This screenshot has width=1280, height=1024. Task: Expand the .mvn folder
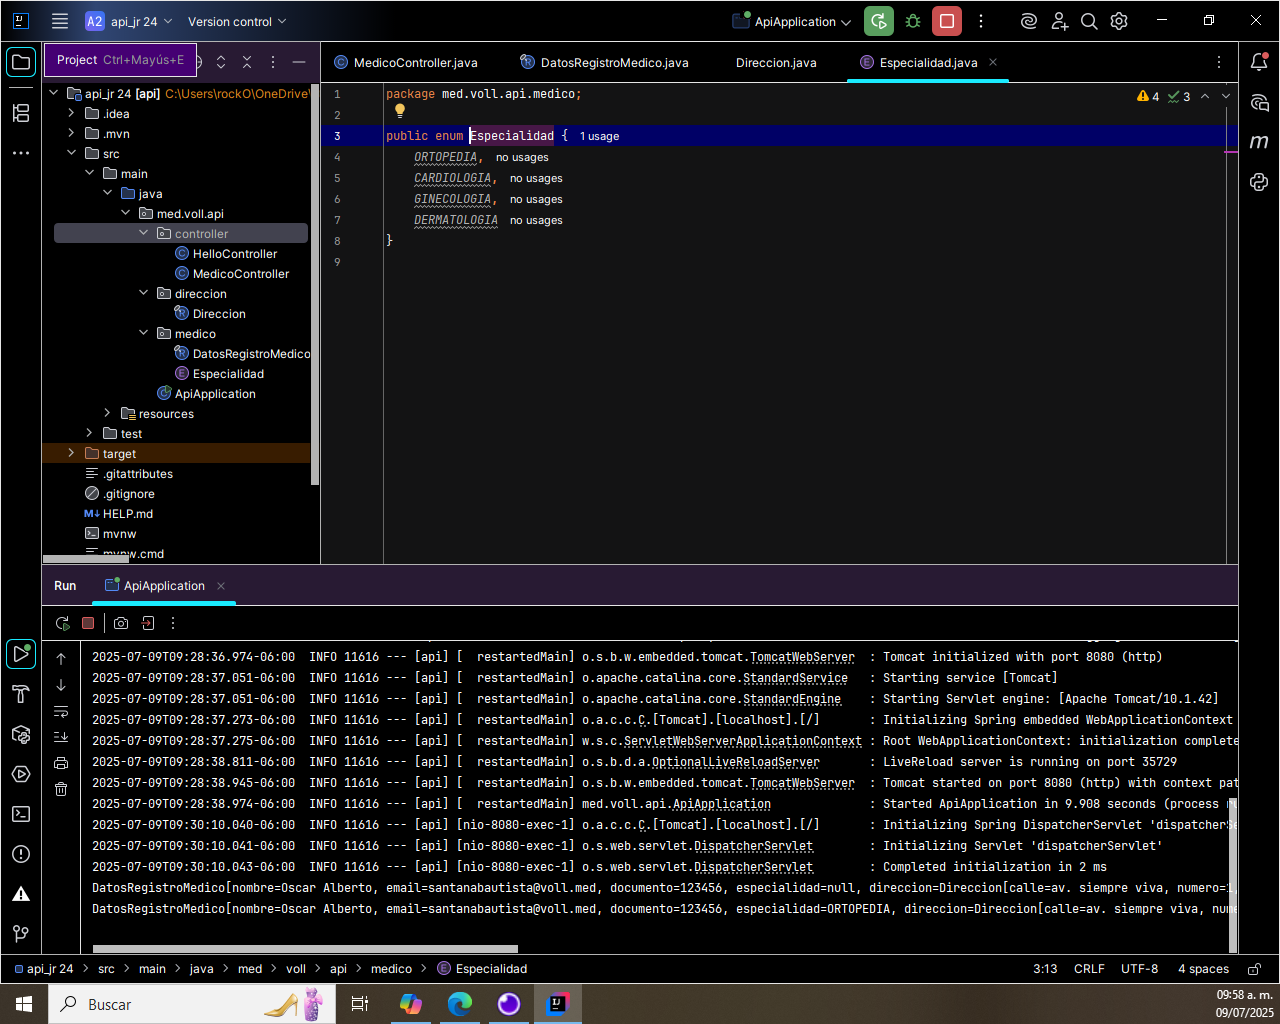point(71,133)
